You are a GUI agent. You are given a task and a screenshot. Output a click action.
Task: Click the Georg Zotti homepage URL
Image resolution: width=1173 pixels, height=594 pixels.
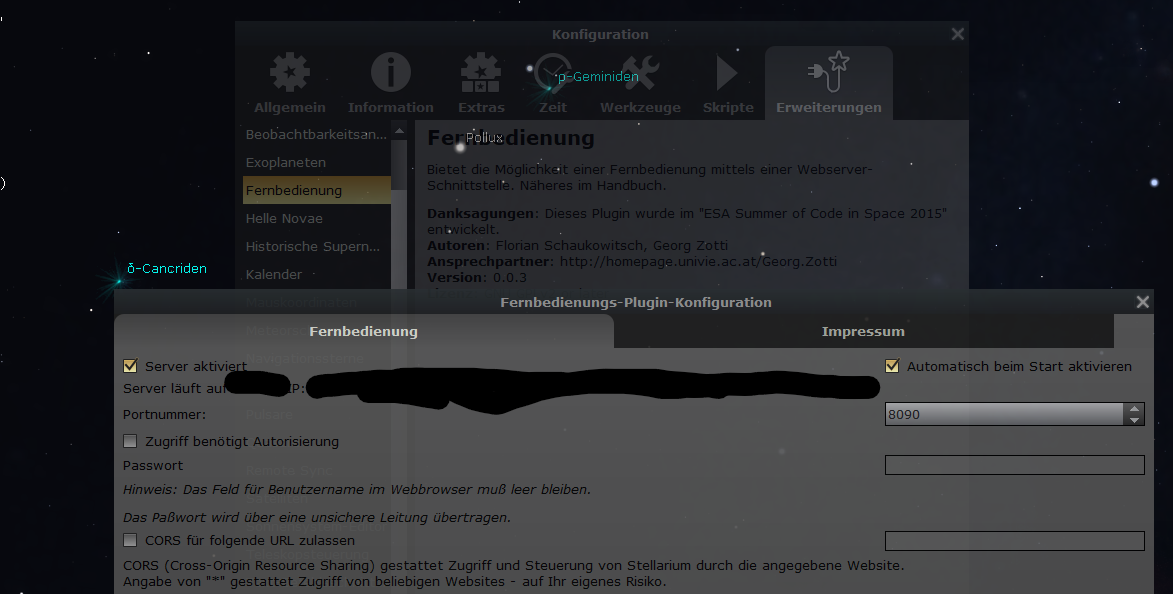coord(698,261)
